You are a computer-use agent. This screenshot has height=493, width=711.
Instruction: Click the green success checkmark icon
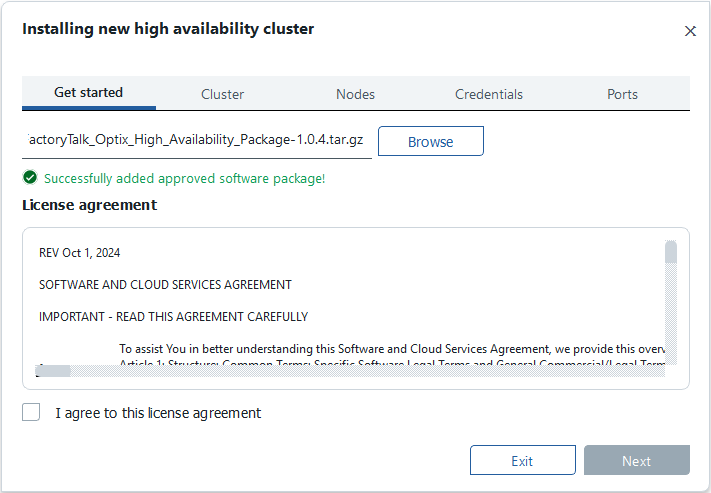[30, 177]
